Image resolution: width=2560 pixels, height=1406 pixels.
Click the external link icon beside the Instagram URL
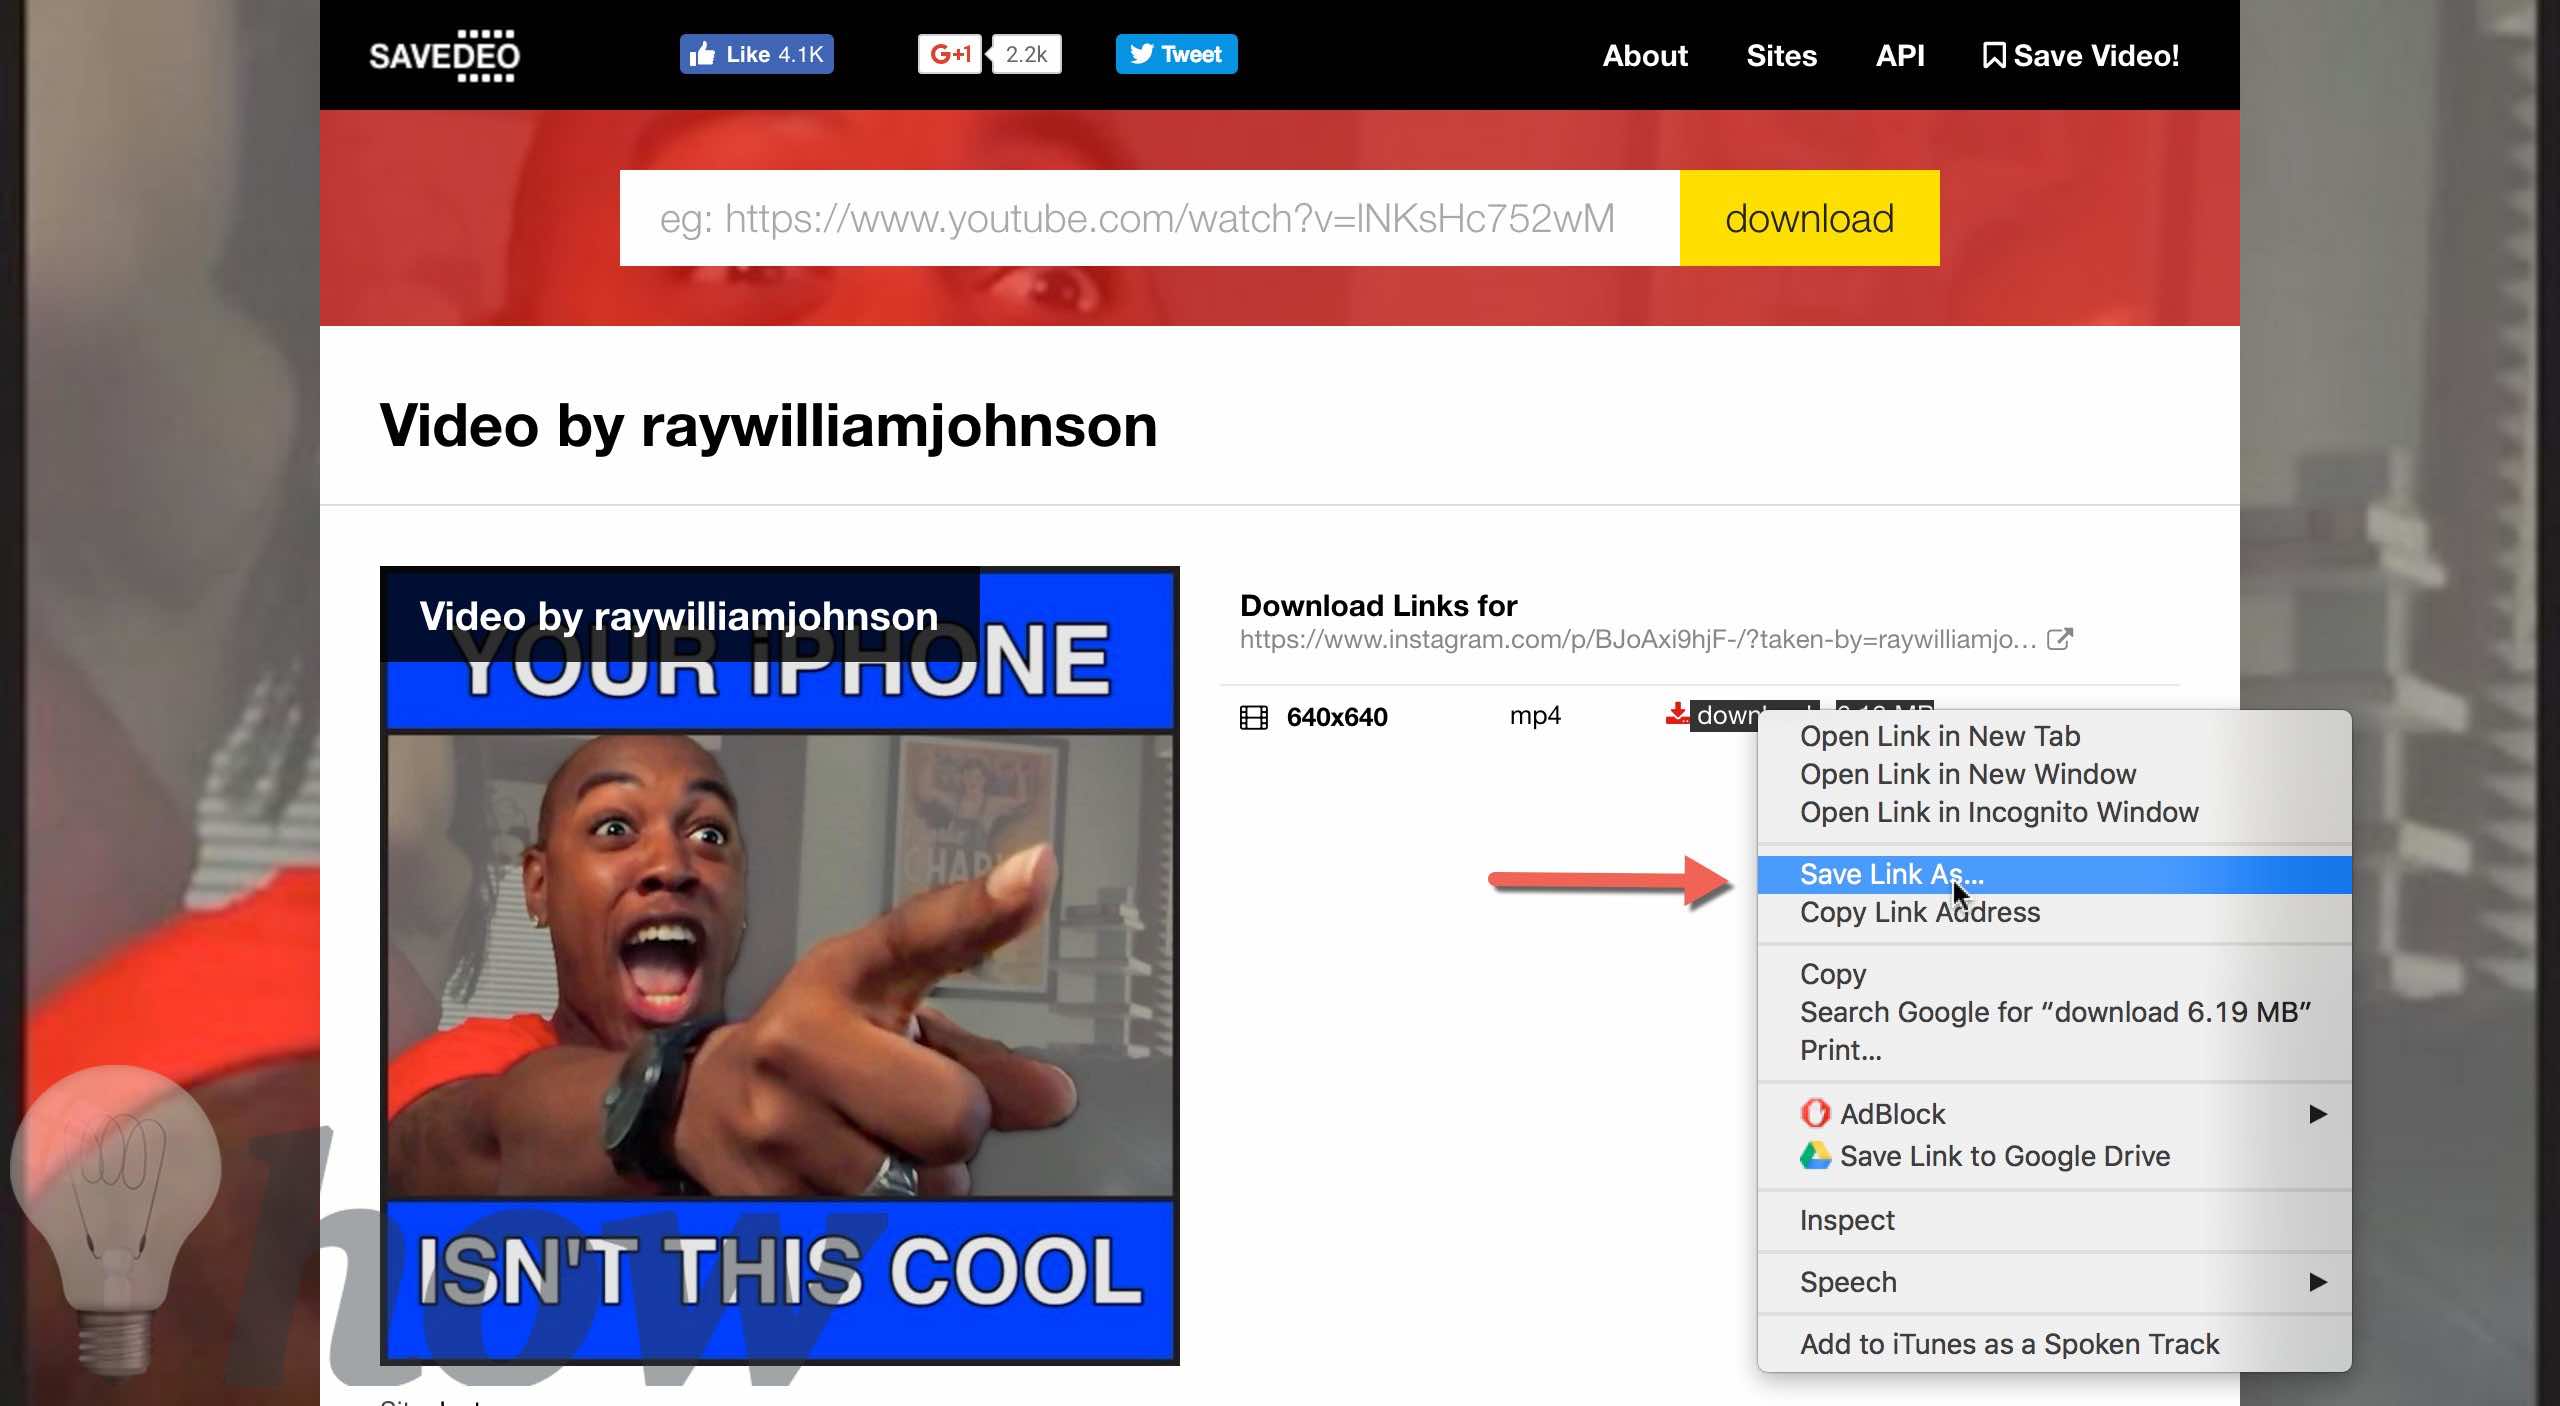pyautogui.click(x=2060, y=638)
